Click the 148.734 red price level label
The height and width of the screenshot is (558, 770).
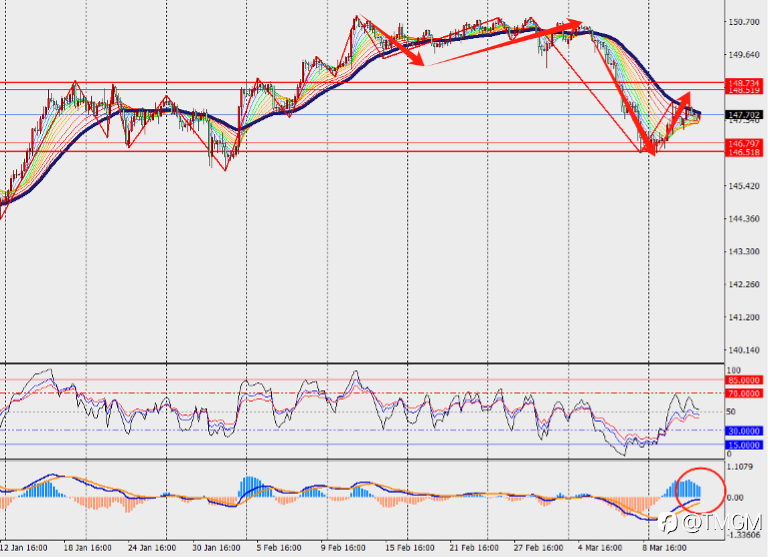(744, 83)
